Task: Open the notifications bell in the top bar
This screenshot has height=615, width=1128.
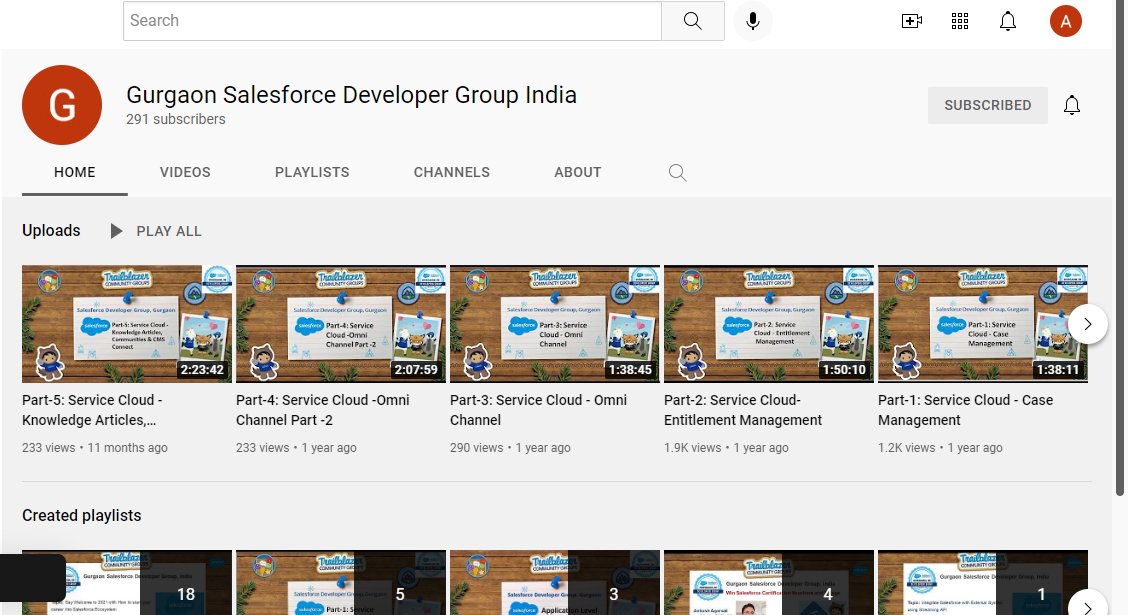Action: [x=1008, y=21]
